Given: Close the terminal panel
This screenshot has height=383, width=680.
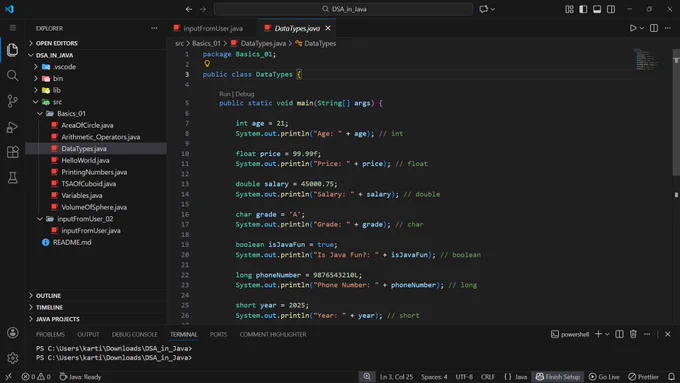Looking at the screenshot, I should [668, 334].
